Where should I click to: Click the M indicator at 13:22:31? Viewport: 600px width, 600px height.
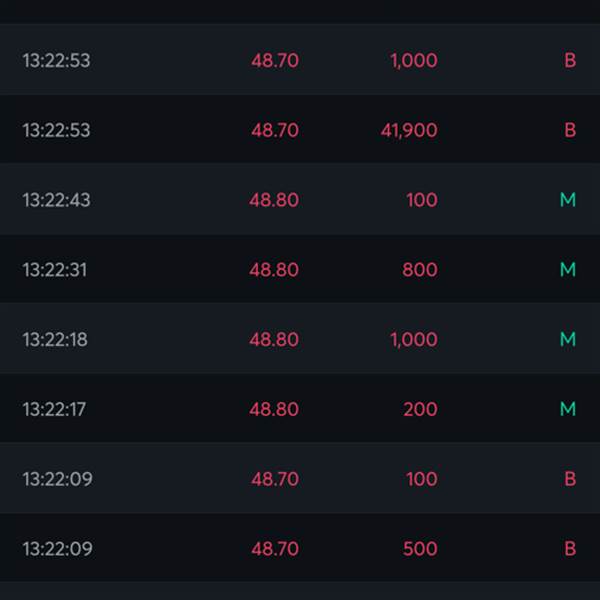pyautogui.click(x=568, y=269)
